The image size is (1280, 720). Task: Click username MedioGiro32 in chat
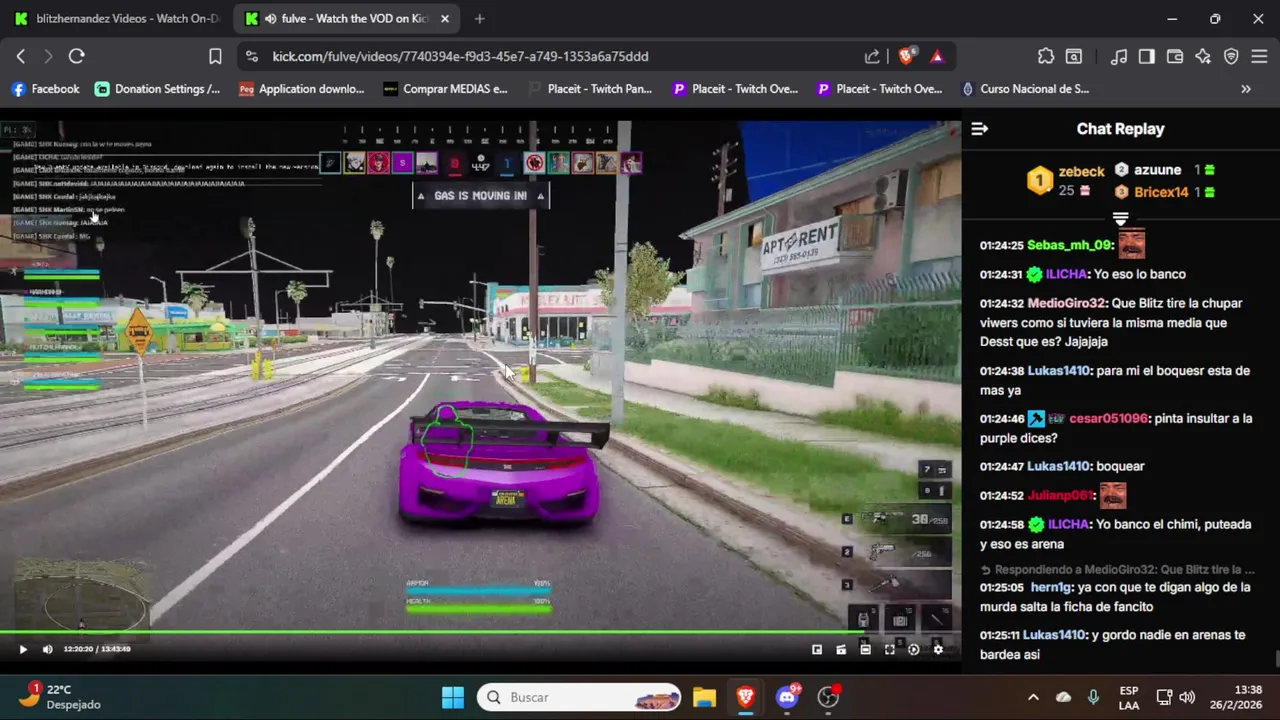tap(1067, 303)
